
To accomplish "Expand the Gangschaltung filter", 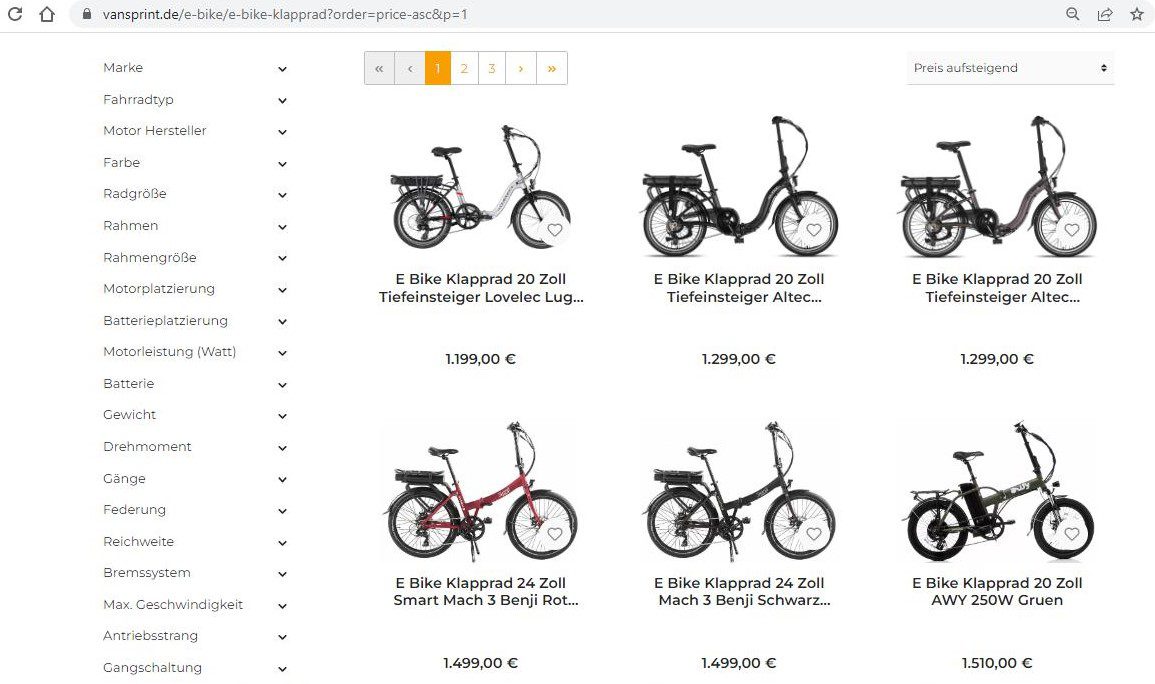I will [x=194, y=668].
